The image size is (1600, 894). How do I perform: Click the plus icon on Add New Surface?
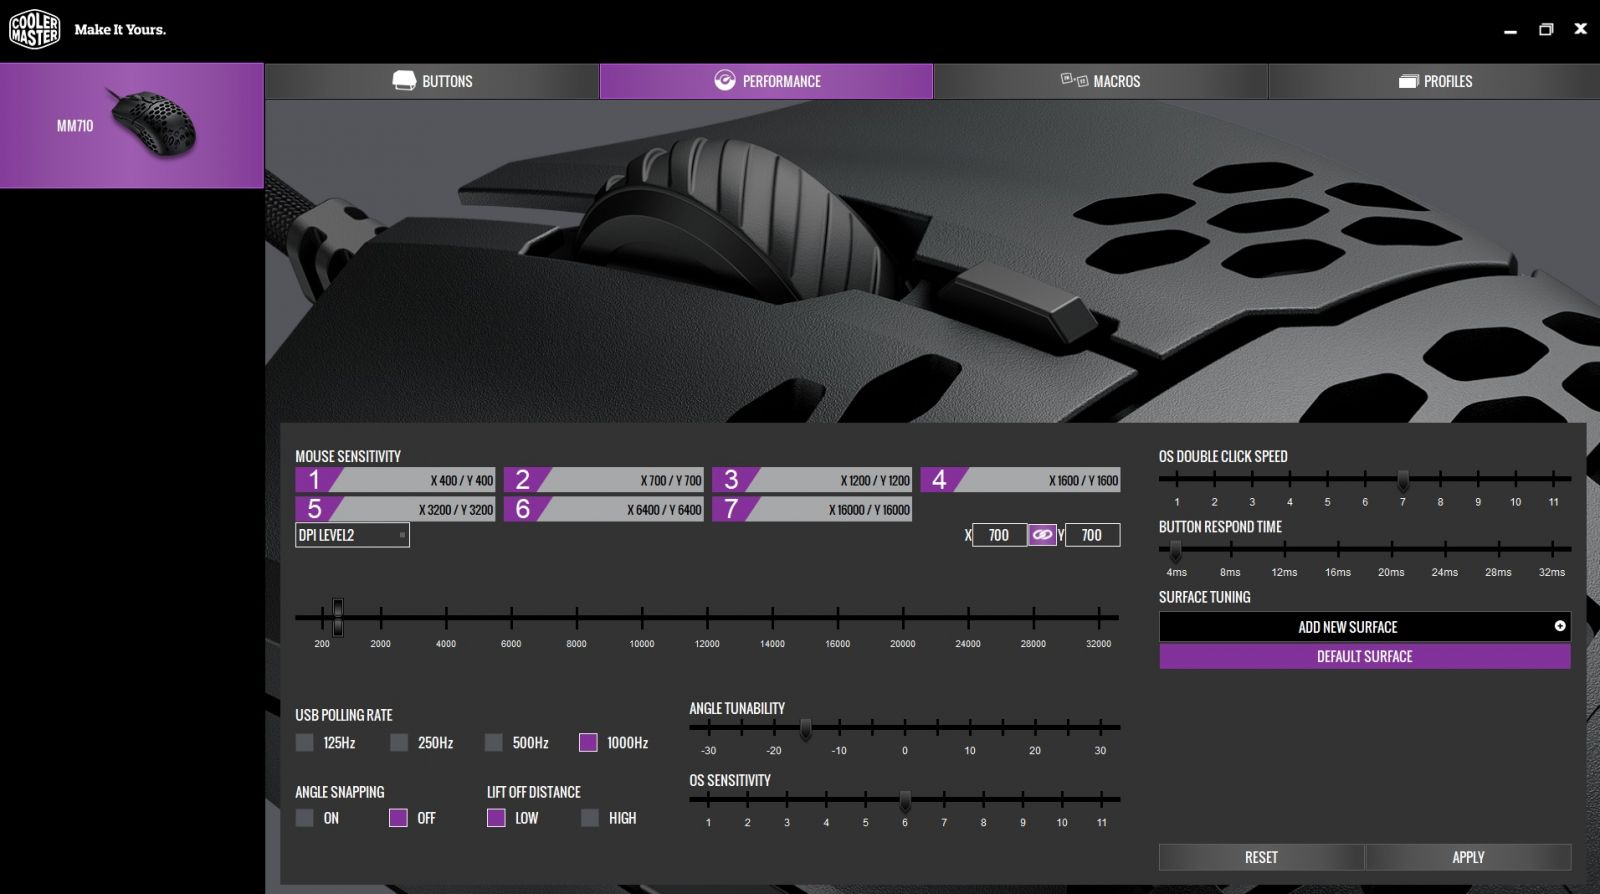coord(1559,626)
